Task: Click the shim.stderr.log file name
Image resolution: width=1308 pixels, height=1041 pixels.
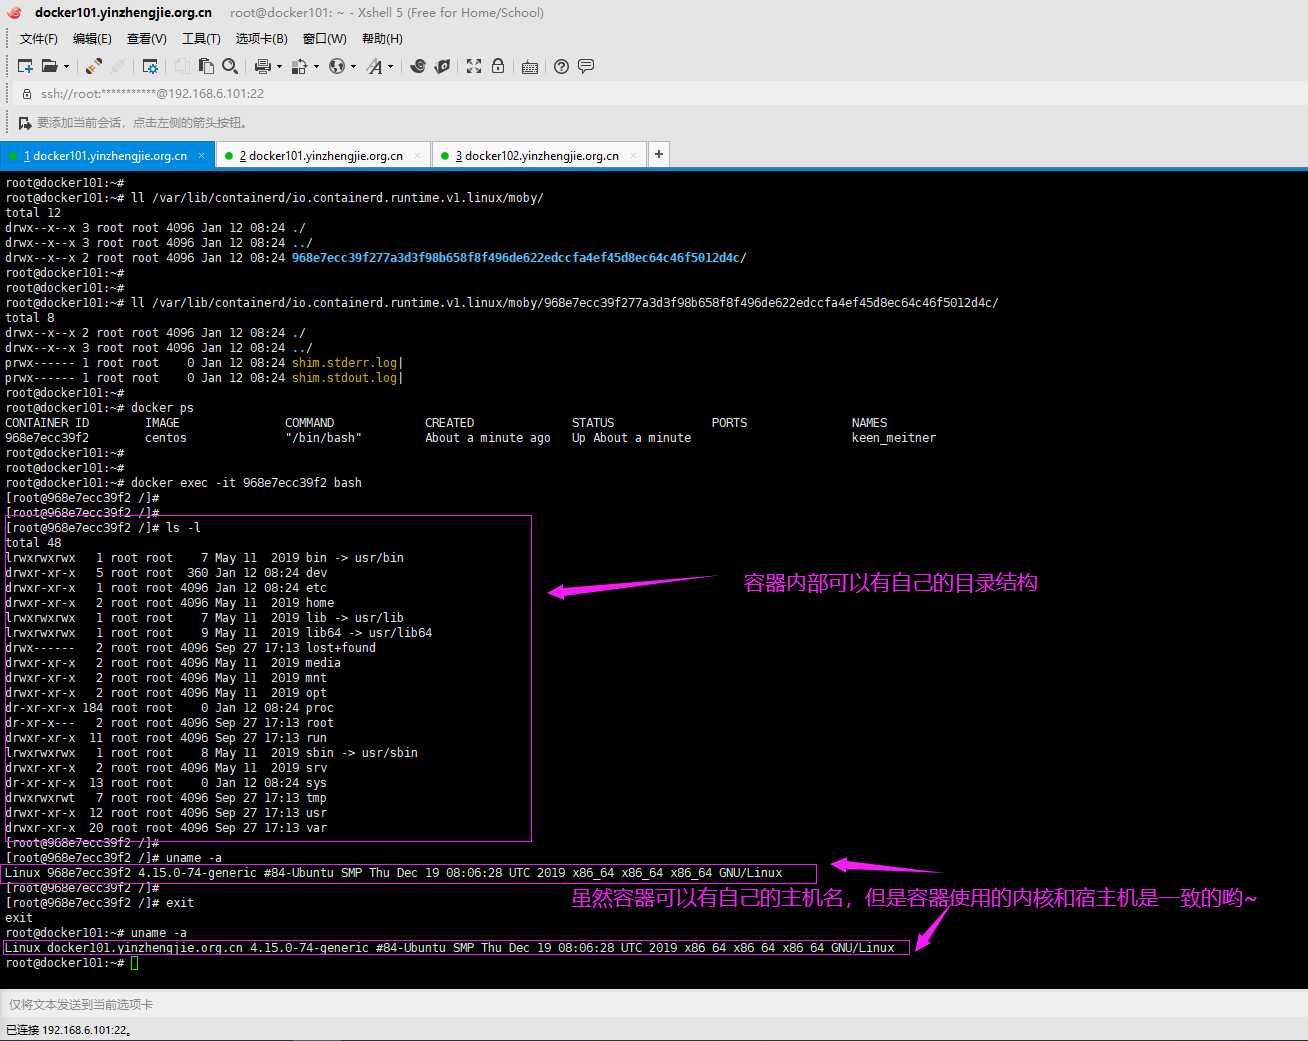Action: [x=345, y=363]
